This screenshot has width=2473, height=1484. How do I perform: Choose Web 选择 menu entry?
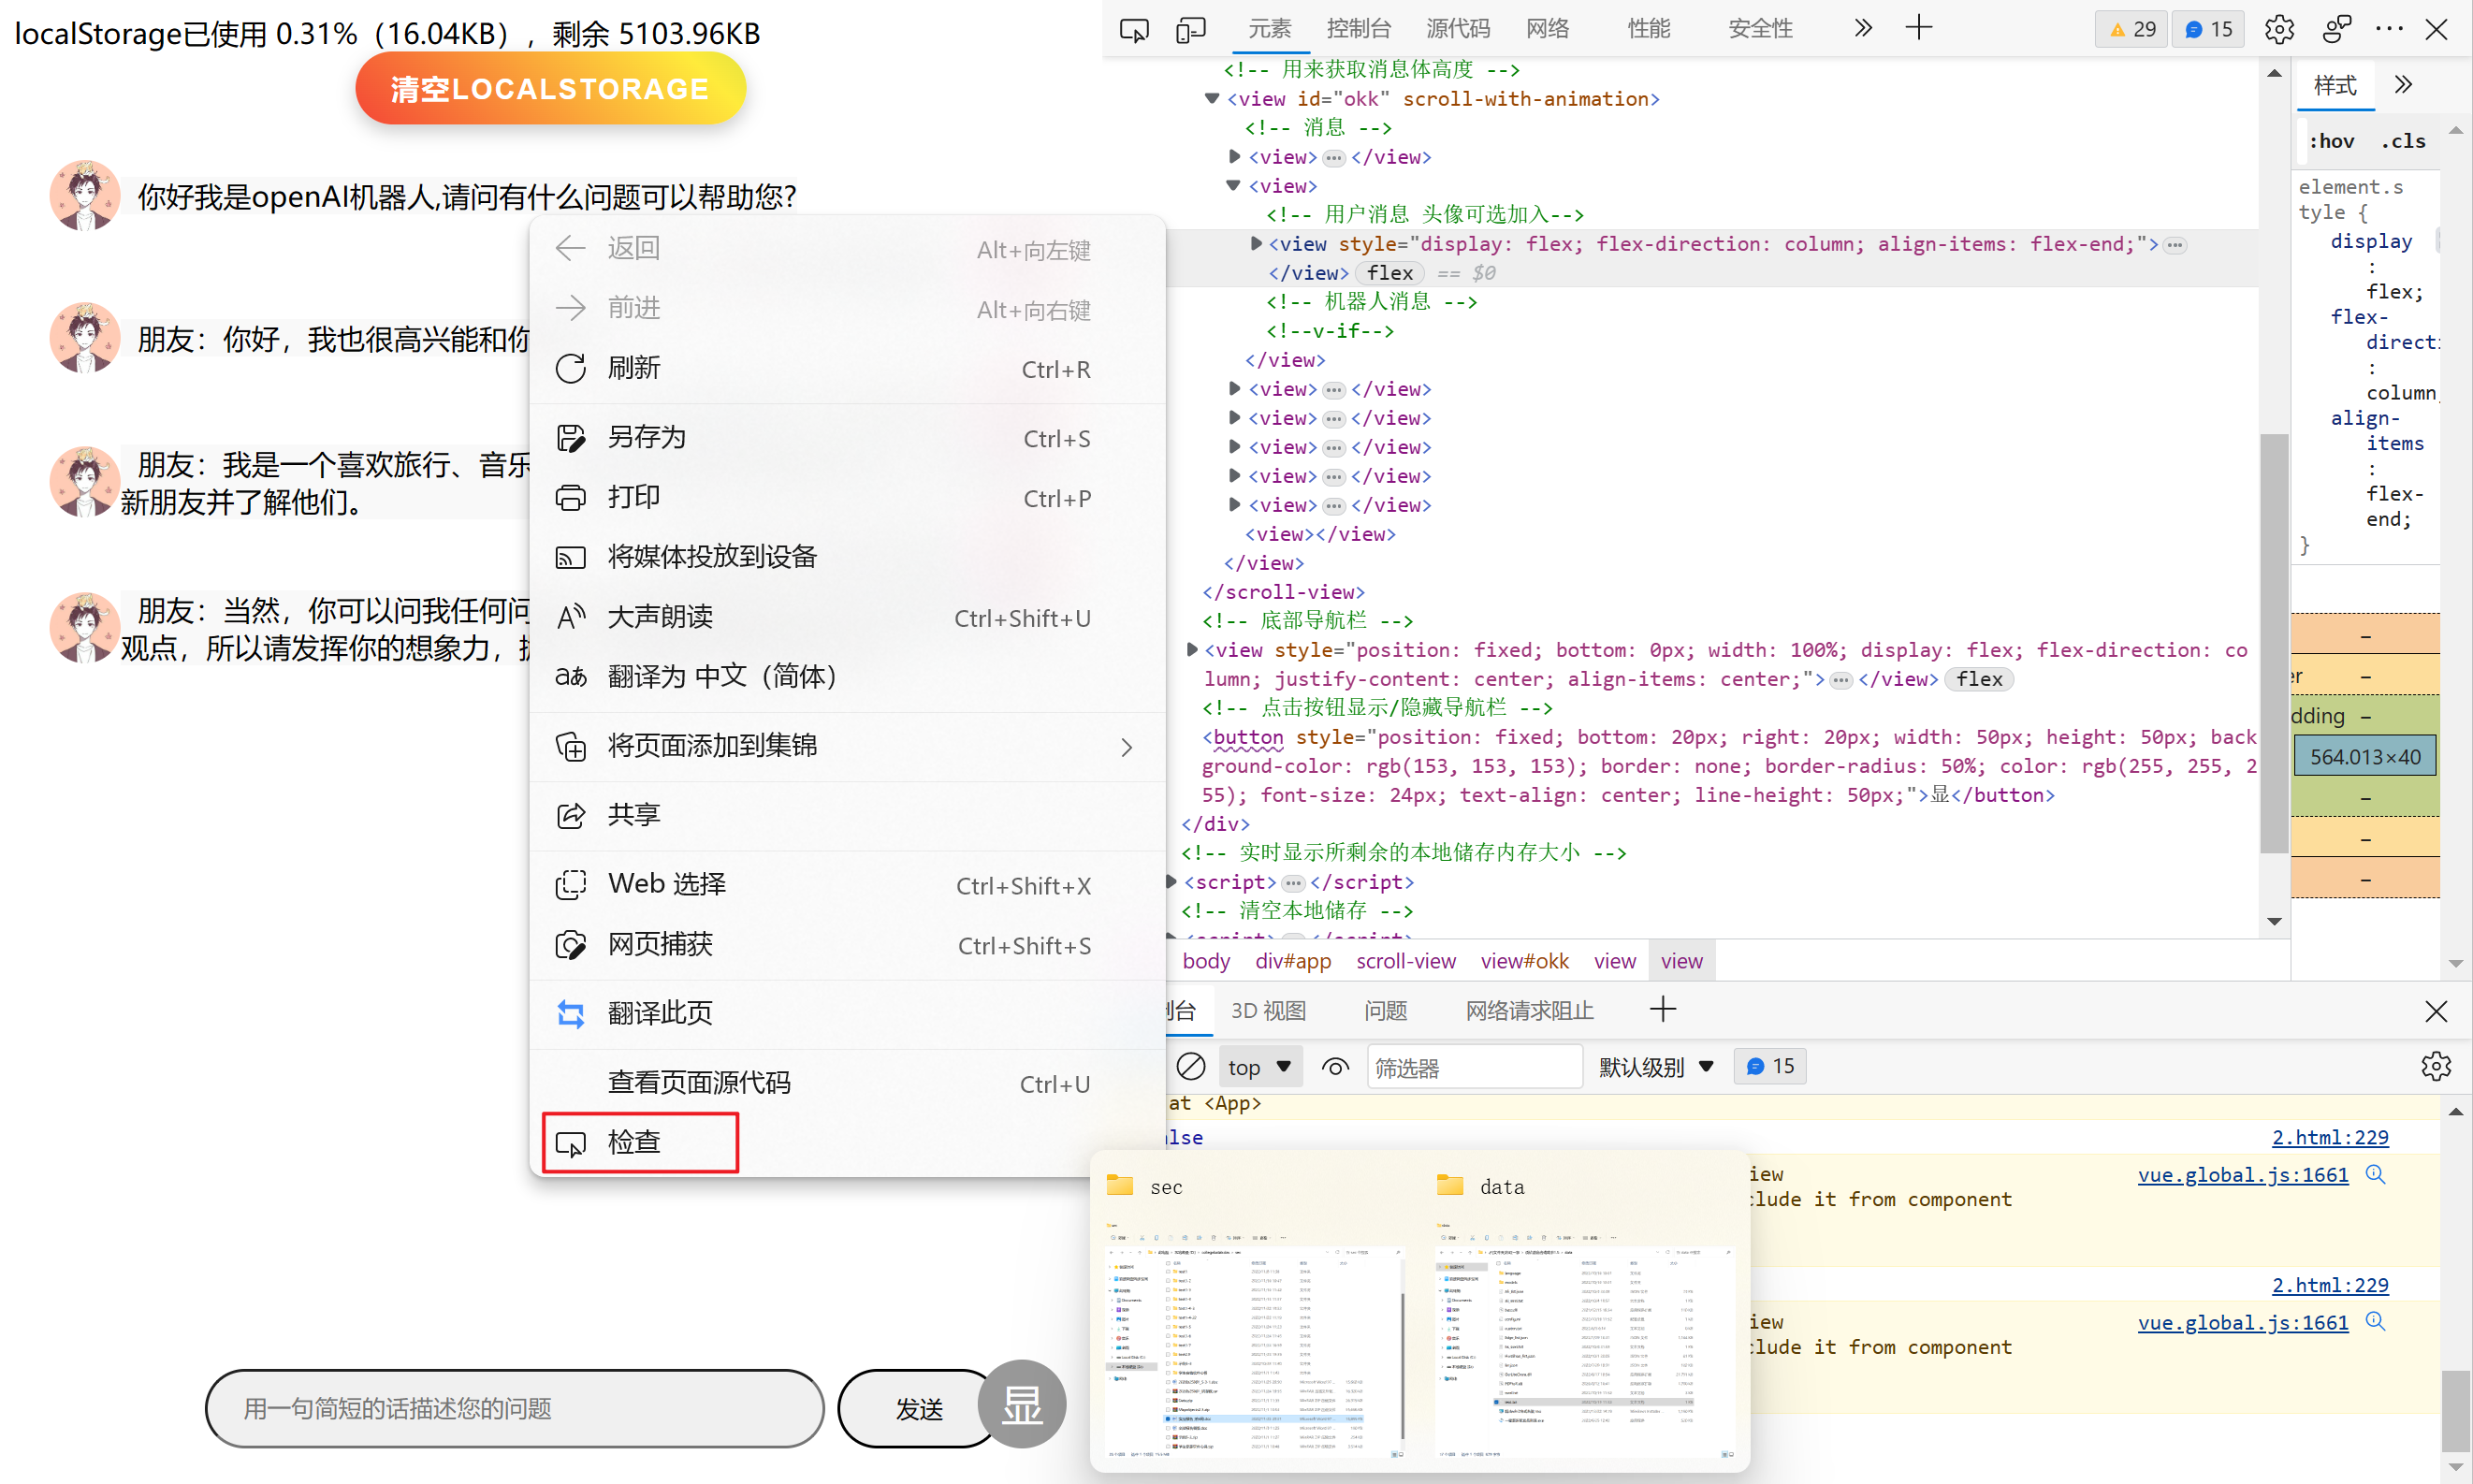(x=847, y=884)
